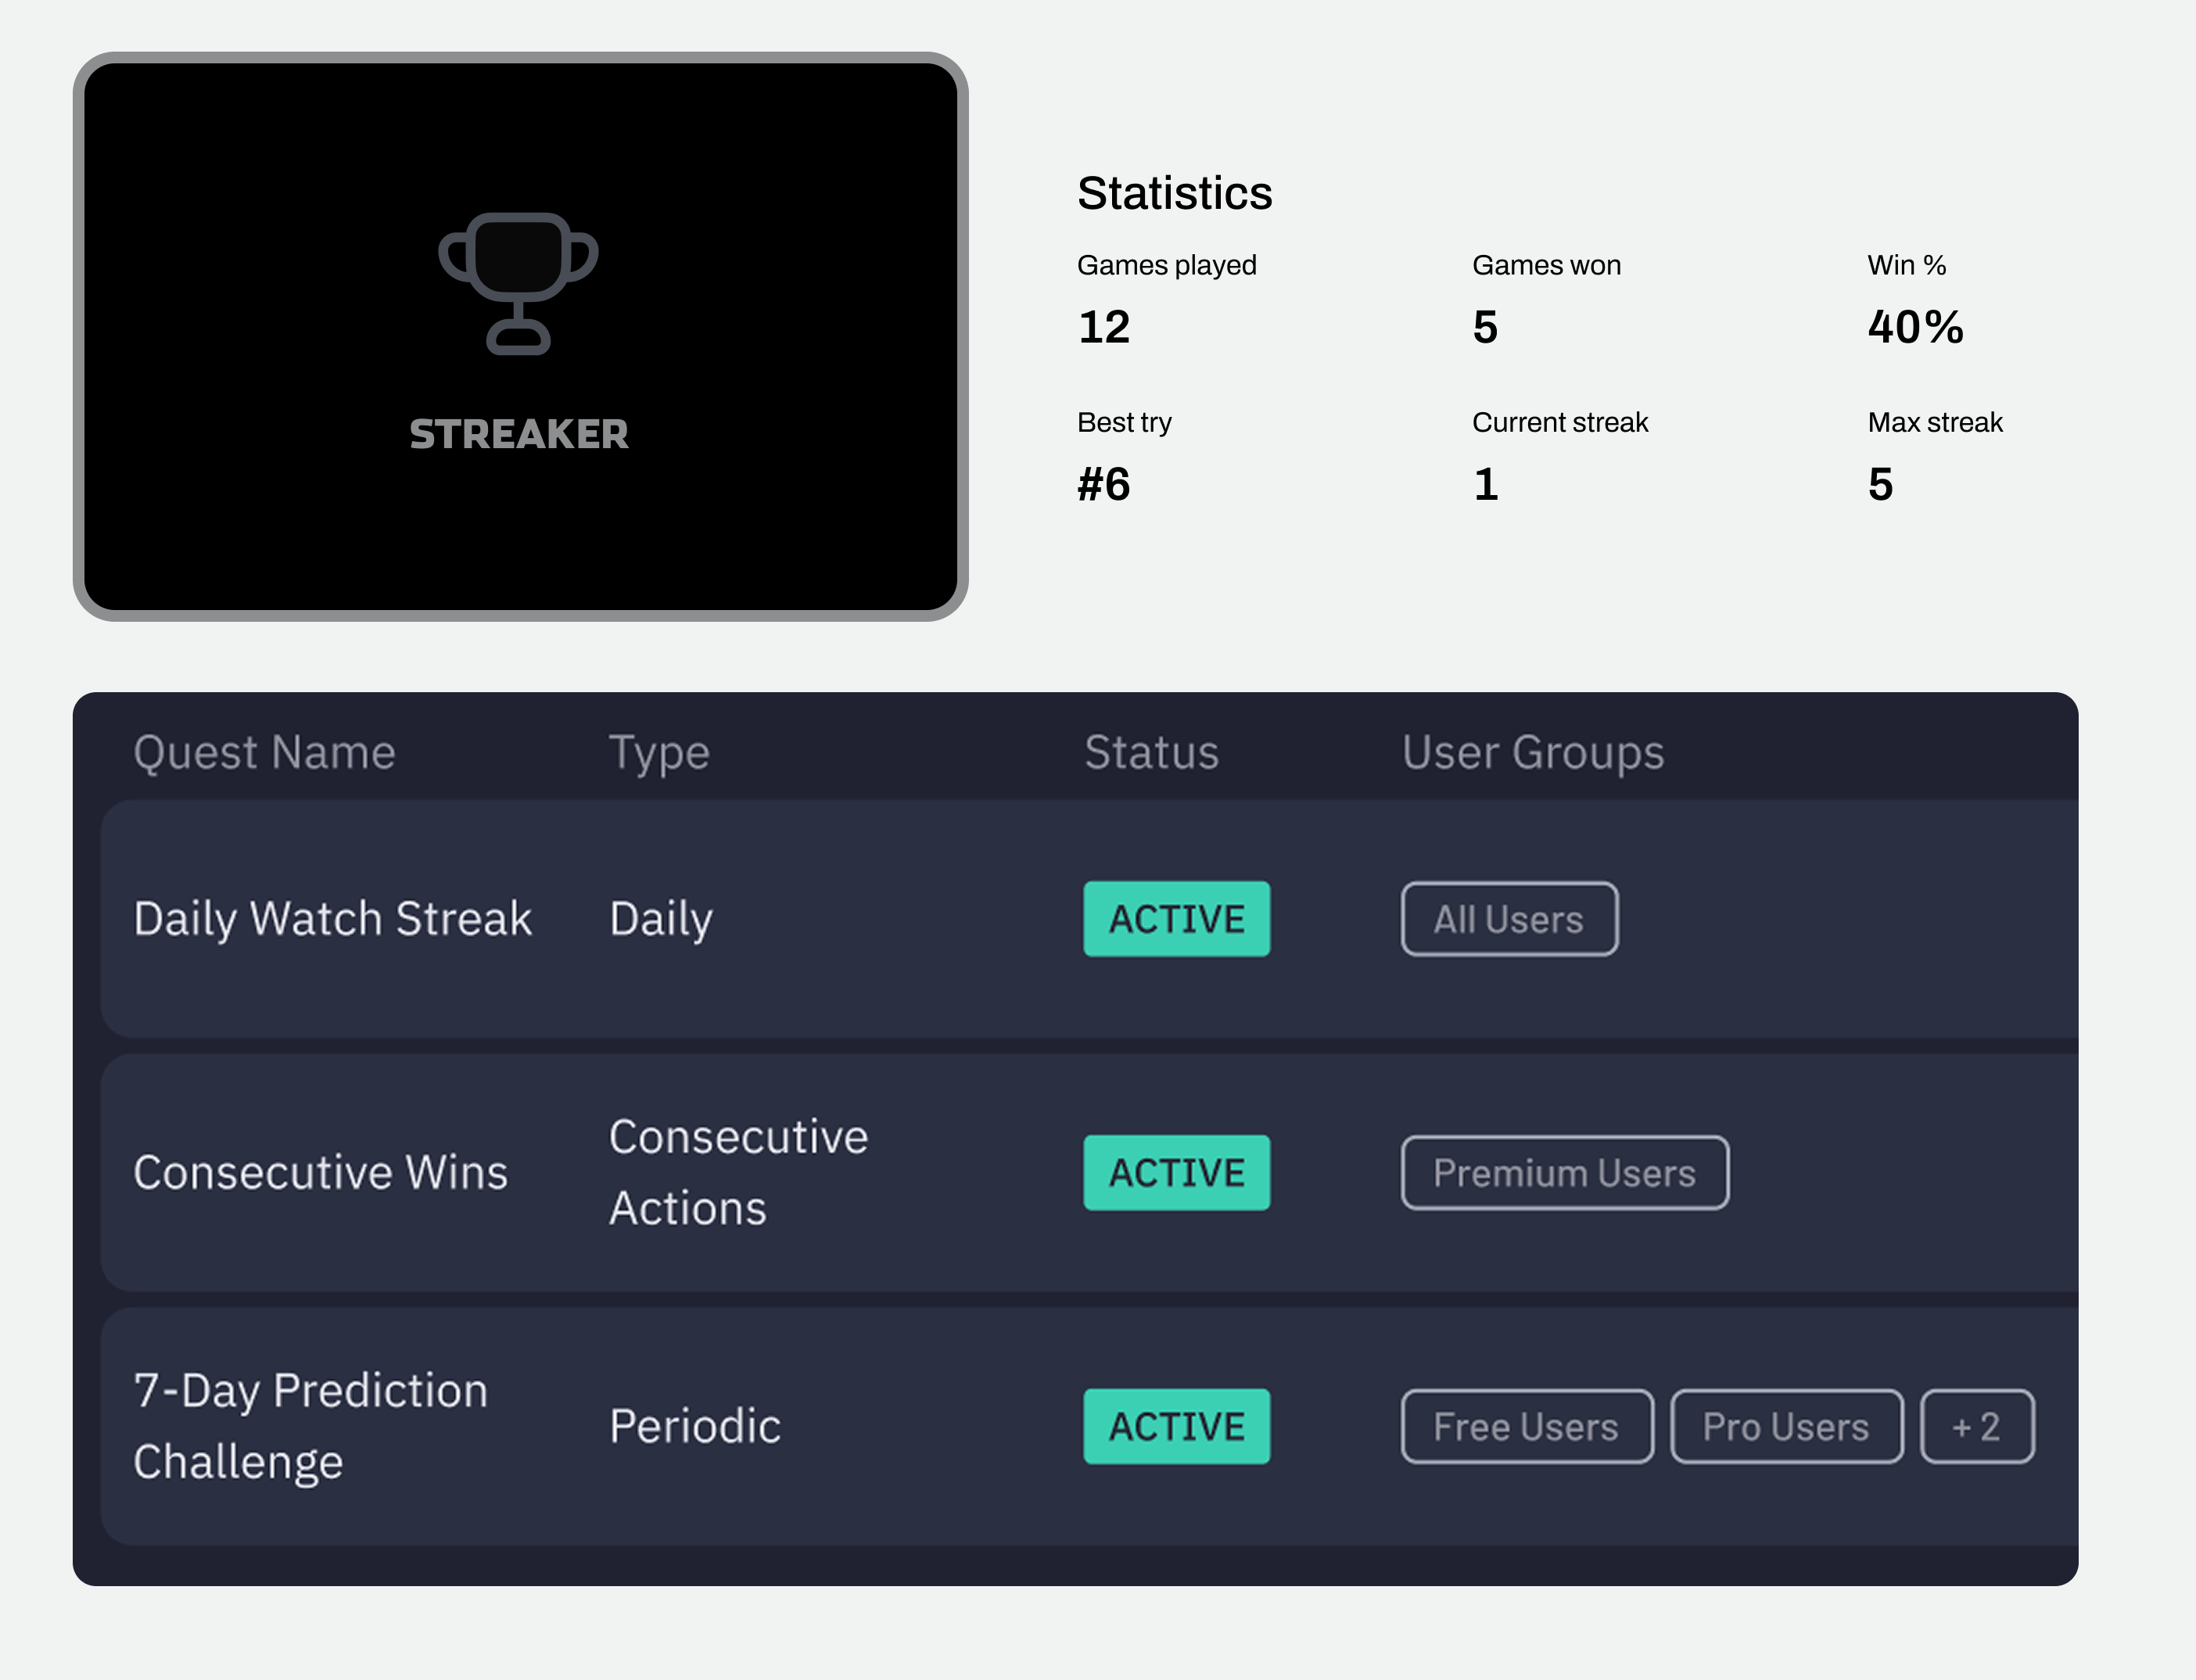Sort by Status column header
The height and width of the screenshot is (1680, 2196).
(x=1151, y=752)
